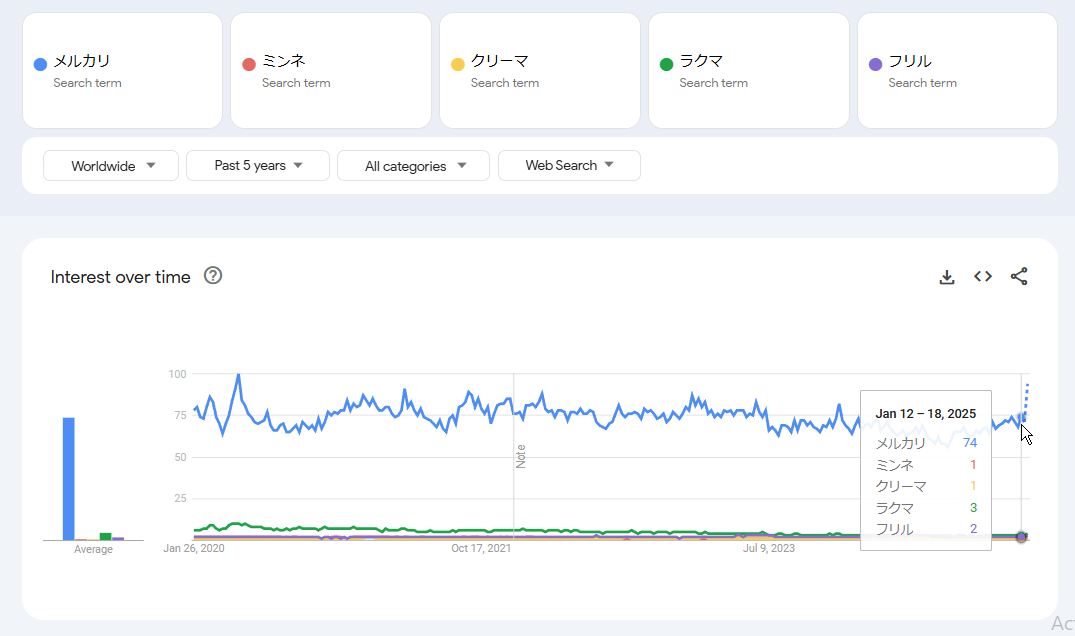Open the Interest over time help icon
Viewport: 1075px width, 636px height.
tap(212, 276)
